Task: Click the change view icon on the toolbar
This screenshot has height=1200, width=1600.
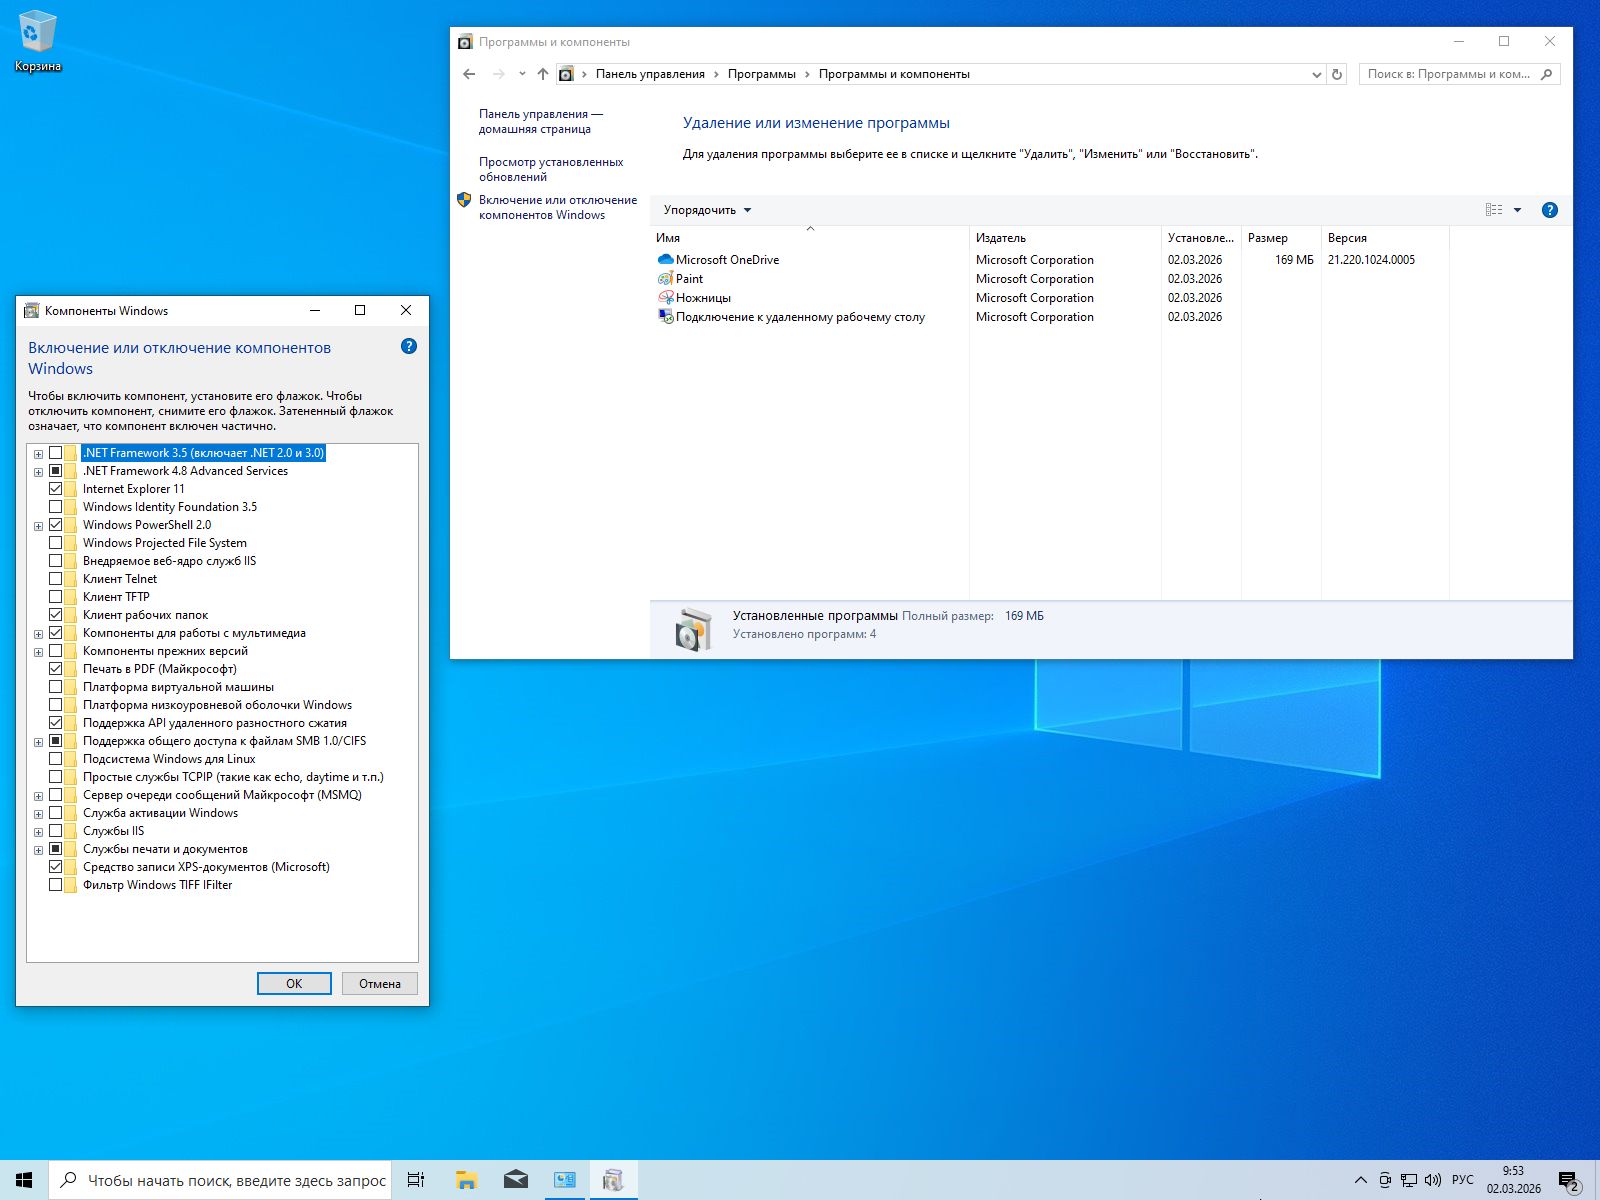Action: (1494, 209)
